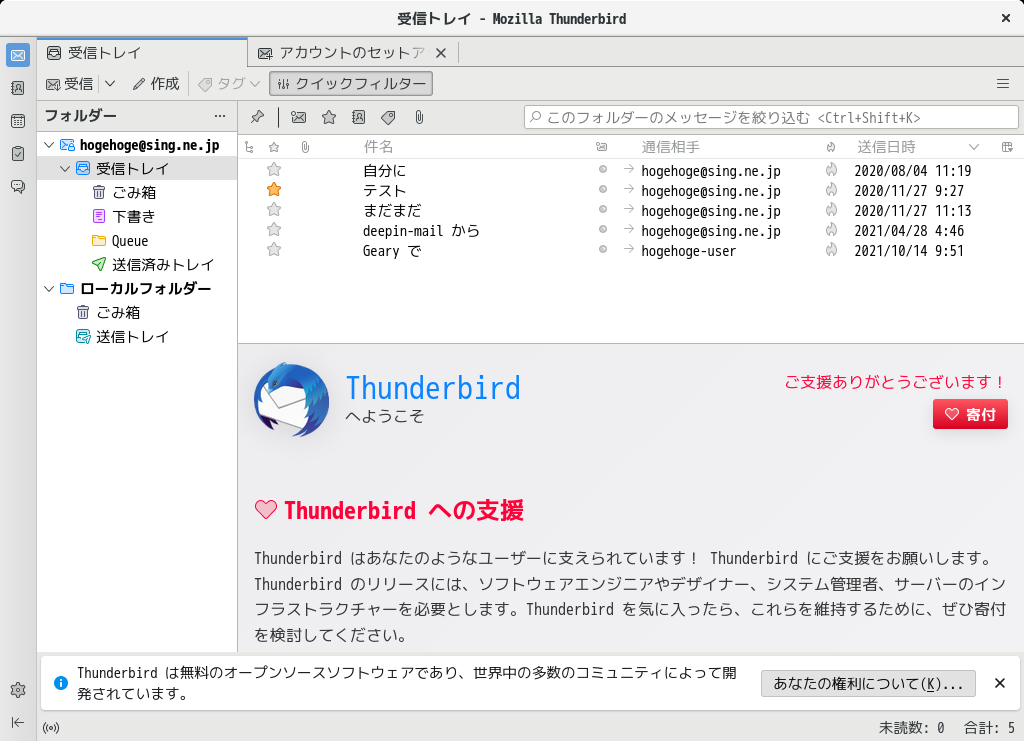
Task: Click the 送信日時 sort direction chevron
Action: [x=974, y=148]
